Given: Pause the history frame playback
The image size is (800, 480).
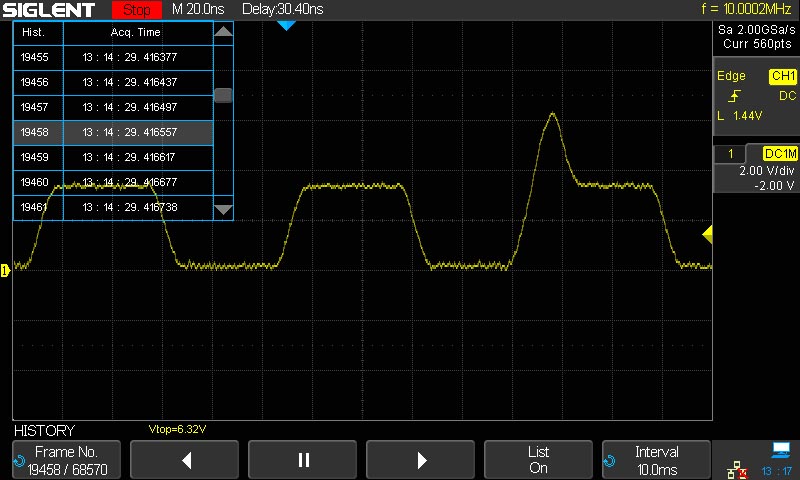Looking at the screenshot, I should point(303,461).
